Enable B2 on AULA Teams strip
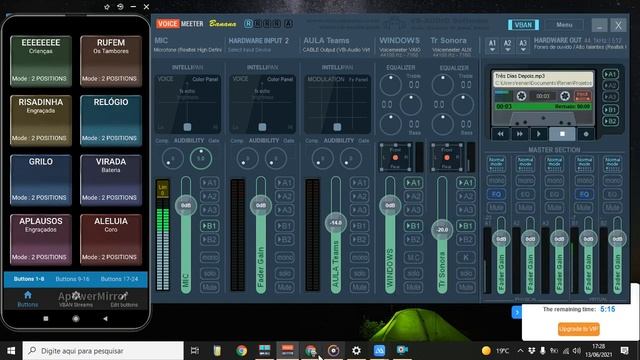 click(359, 240)
